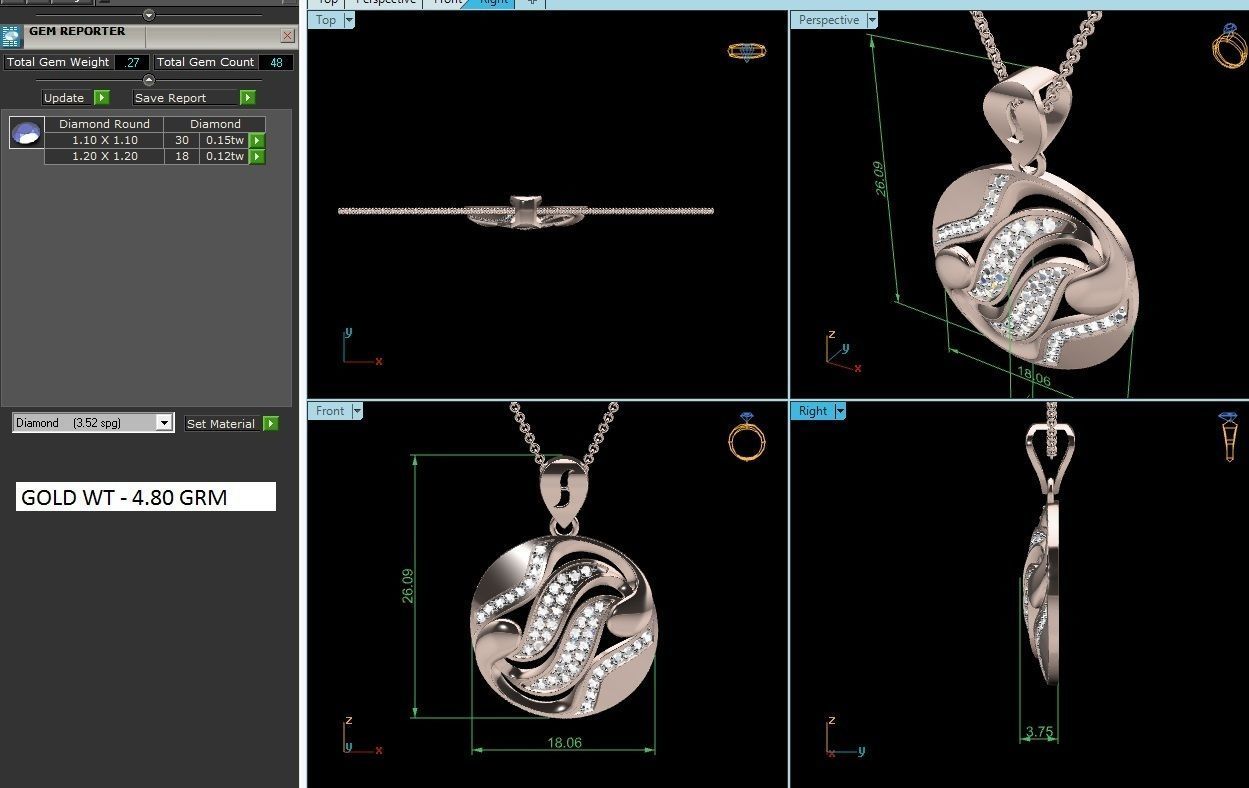Collapse the section above Gem Reporter header

(x=149, y=15)
